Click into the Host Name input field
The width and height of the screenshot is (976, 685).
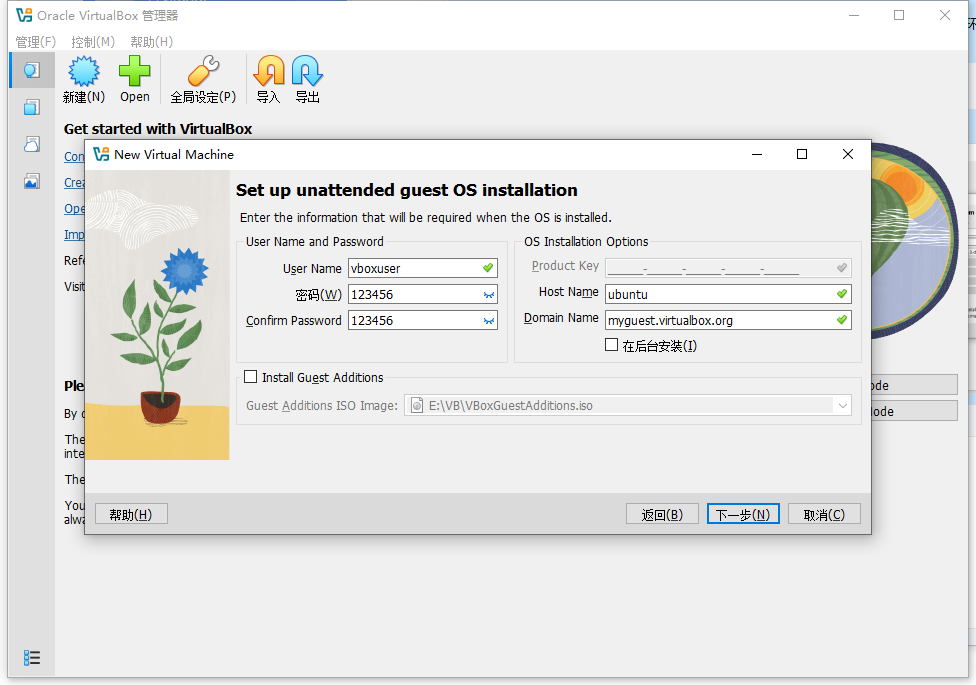point(718,294)
